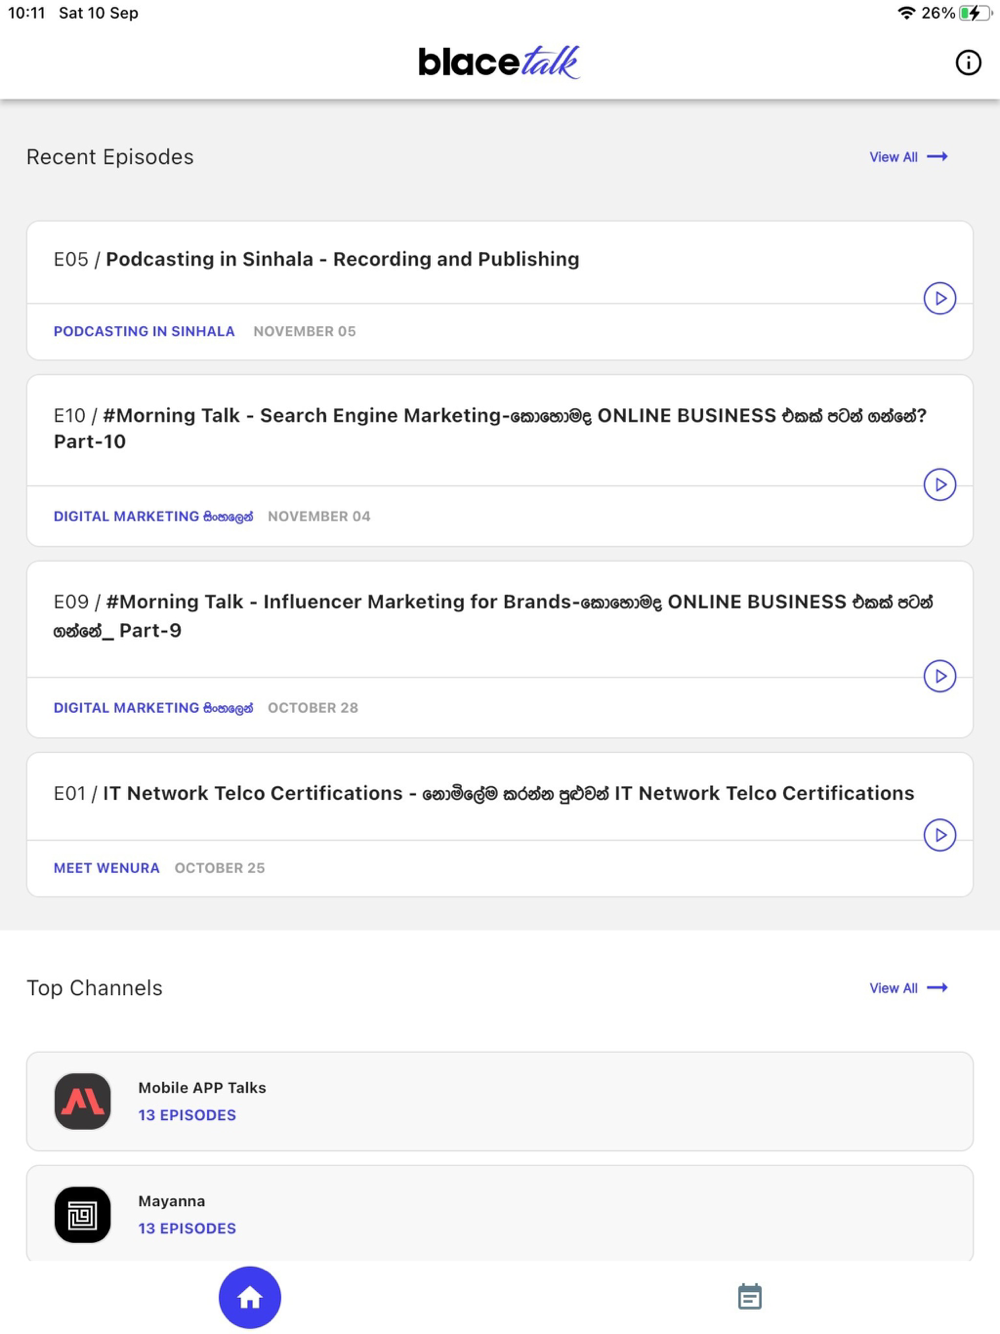The image size is (1000, 1334).
Task: Open the info icon in header
Action: 967,63
